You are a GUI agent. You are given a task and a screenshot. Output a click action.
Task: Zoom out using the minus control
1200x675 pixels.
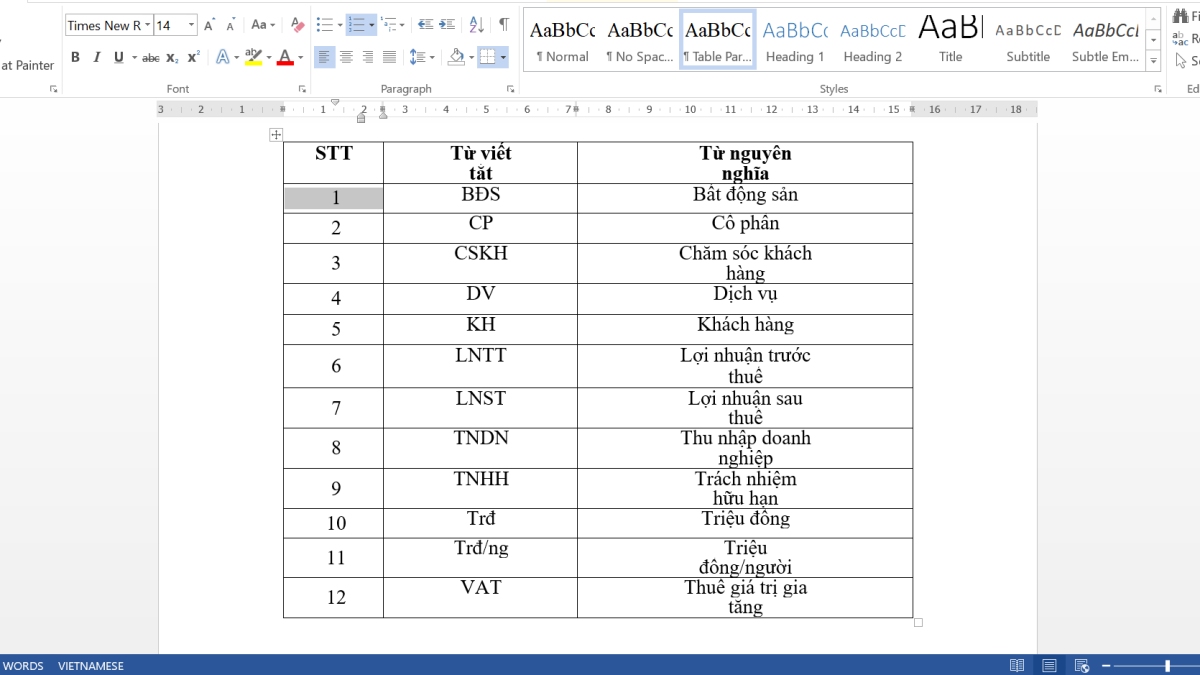click(x=1106, y=665)
